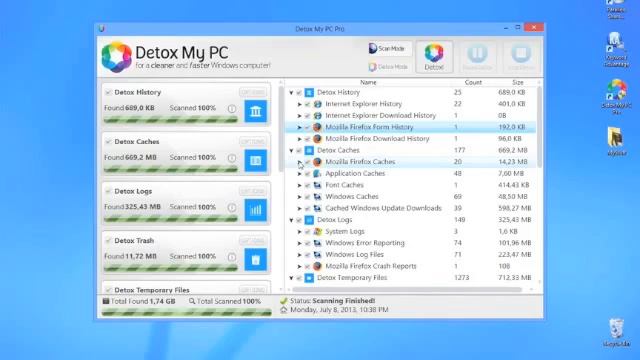
Task: Open Options on the Detox Trash card
Action: pyautogui.click(x=253, y=240)
